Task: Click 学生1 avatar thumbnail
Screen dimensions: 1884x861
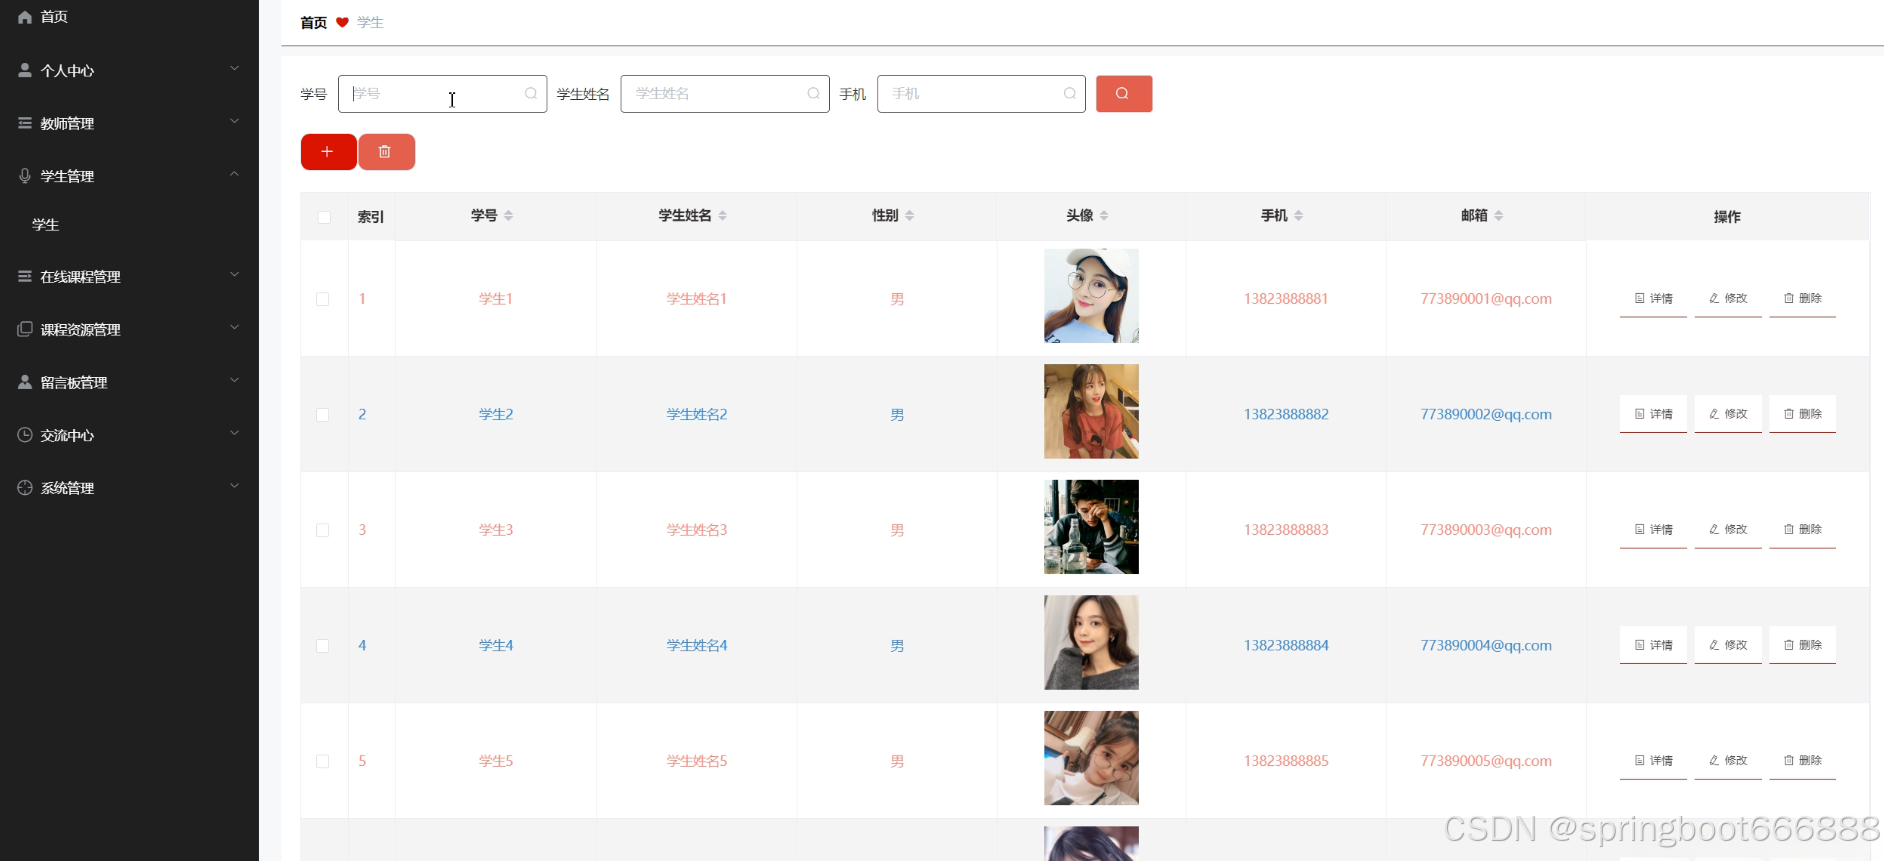Action: [x=1091, y=296]
